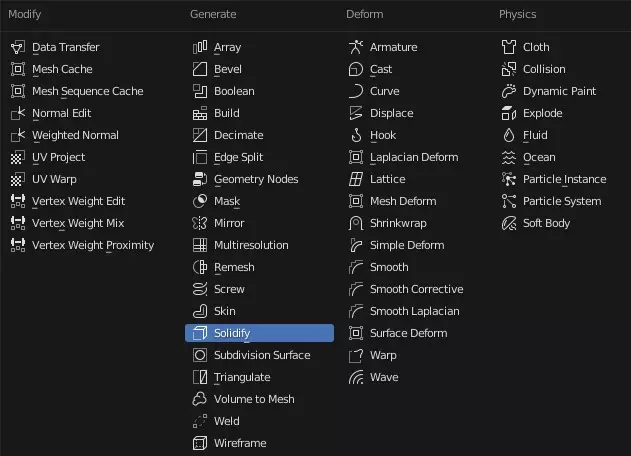Click the Hook modifier icon
The height and width of the screenshot is (456, 631).
[356, 135]
